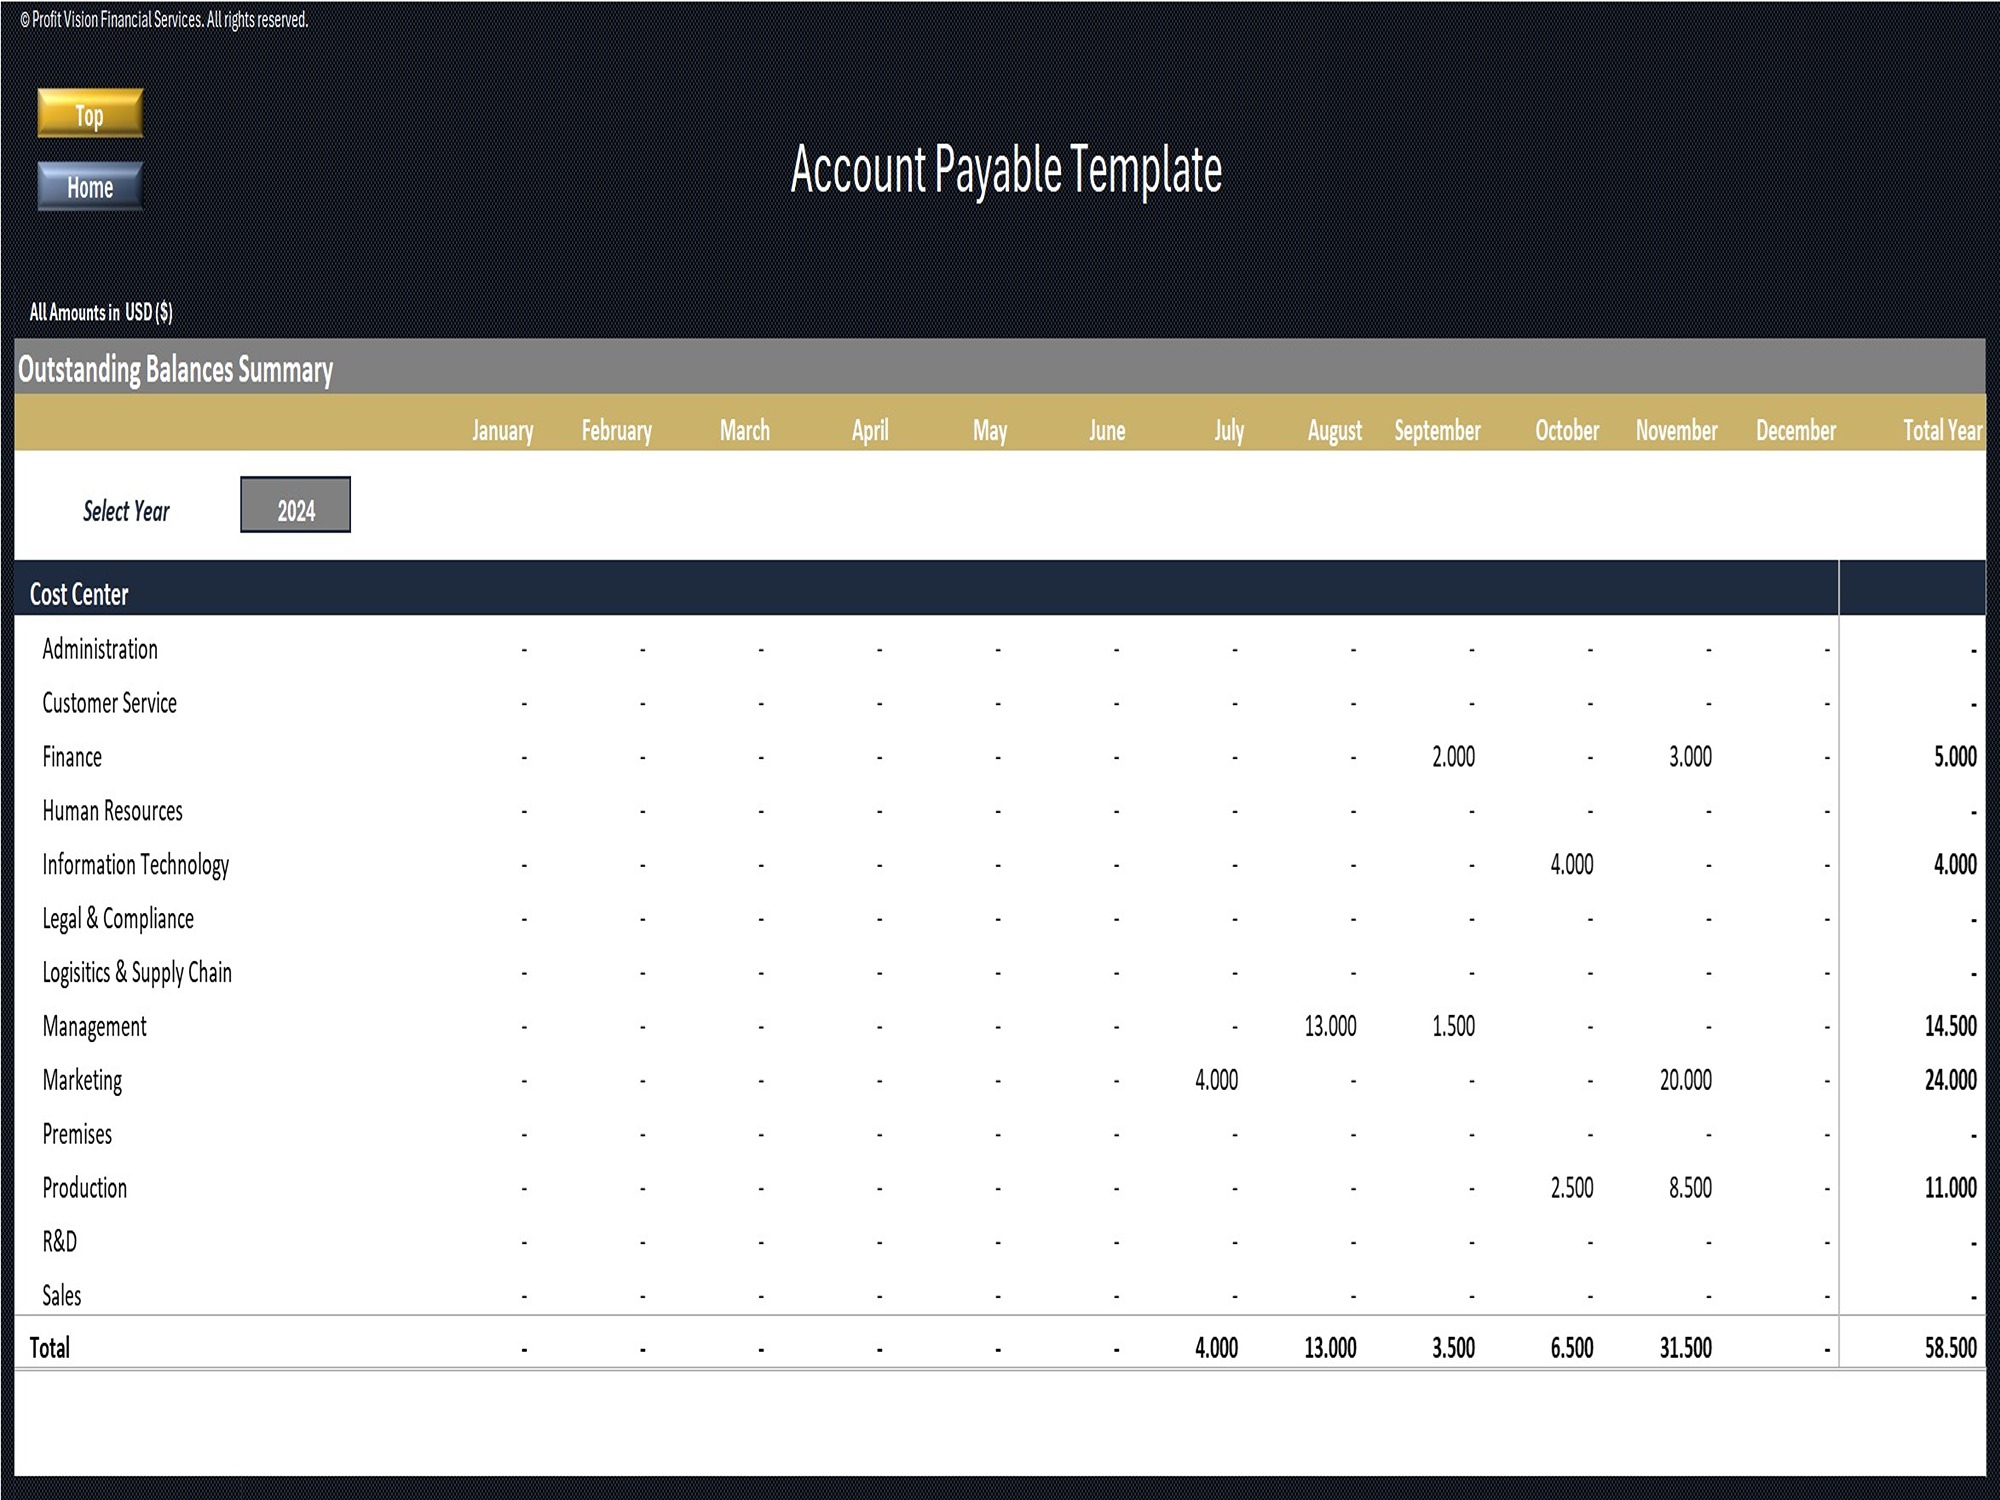Viewport: 2000px width, 1500px height.
Task: Select the Total Year column header
Action: pos(1941,431)
